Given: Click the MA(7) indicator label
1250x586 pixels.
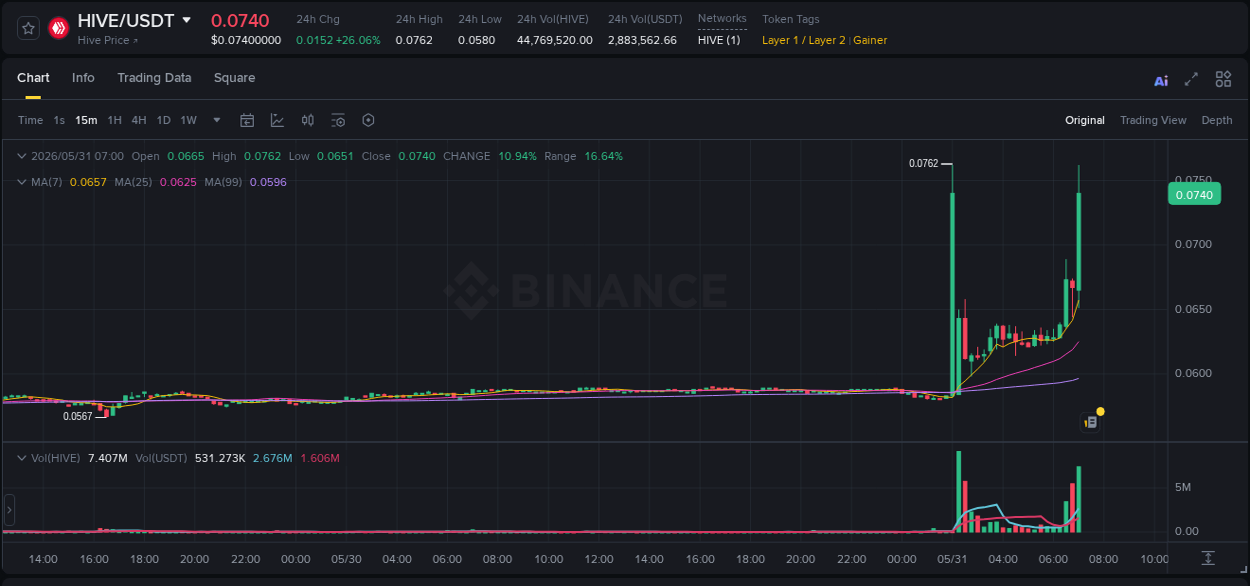Looking at the screenshot, I should tap(47, 182).
